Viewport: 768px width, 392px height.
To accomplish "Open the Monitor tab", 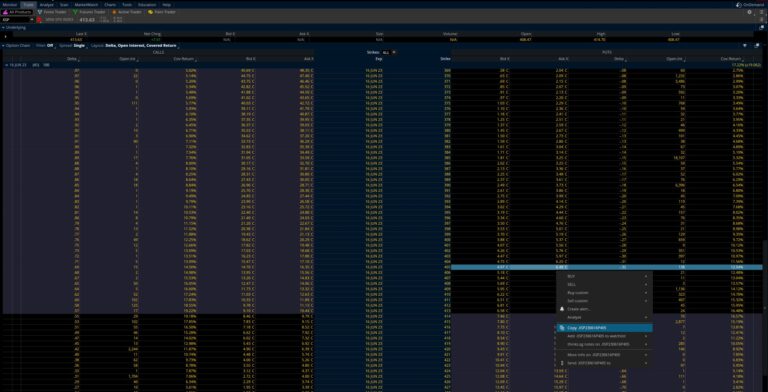I will [x=10, y=4].
